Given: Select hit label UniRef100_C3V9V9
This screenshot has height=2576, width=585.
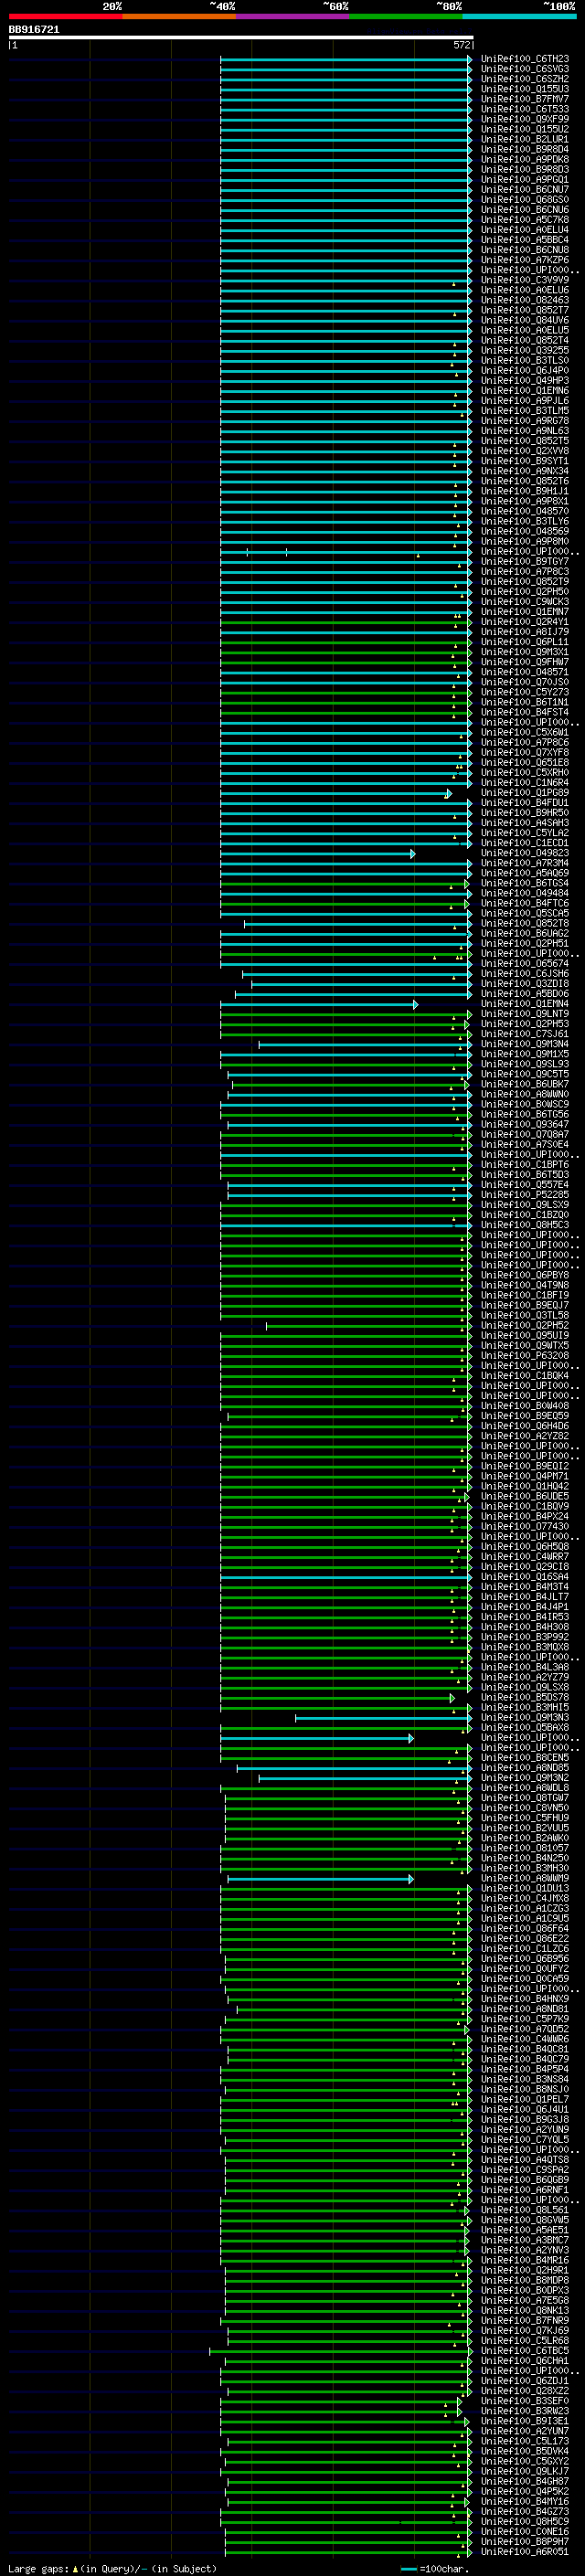Looking at the screenshot, I should point(525,280).
